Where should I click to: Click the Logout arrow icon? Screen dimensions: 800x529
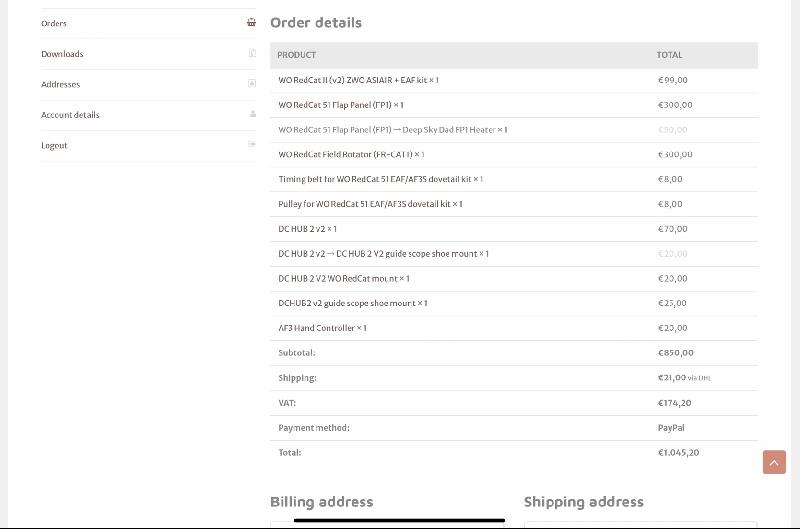click(252, 145)
